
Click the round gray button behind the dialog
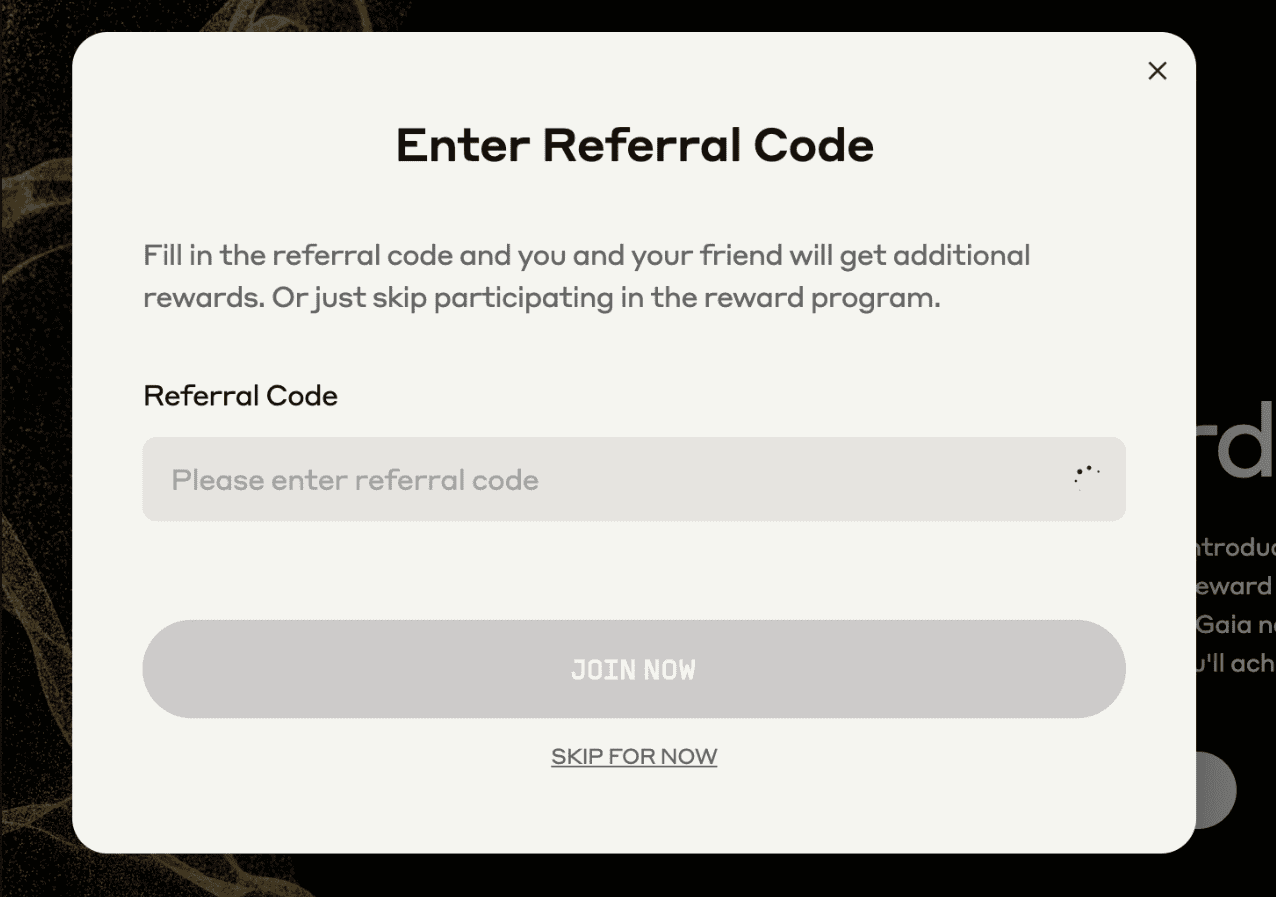pyautogui.click(x=1218, y=790)
